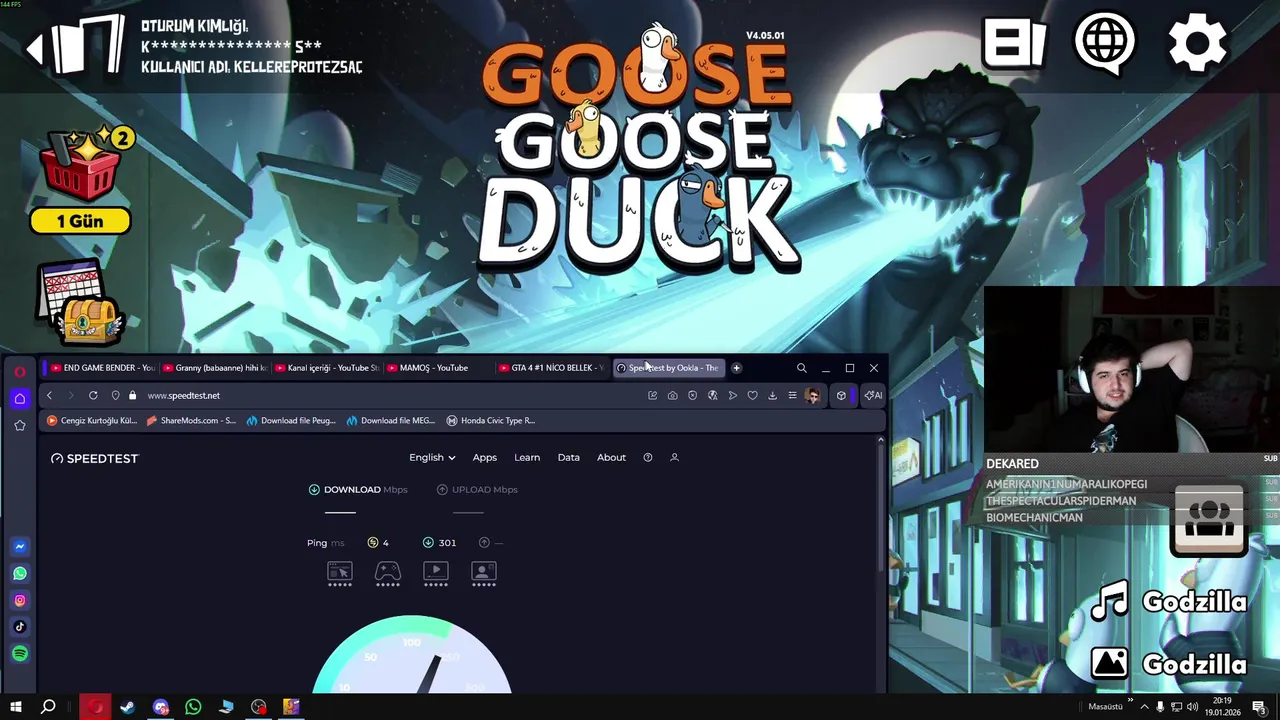1280x720 pixels.
Task: Open the Goose Goose Duck settings gear
Action: pyautogui.click(x=1197, y=44)
